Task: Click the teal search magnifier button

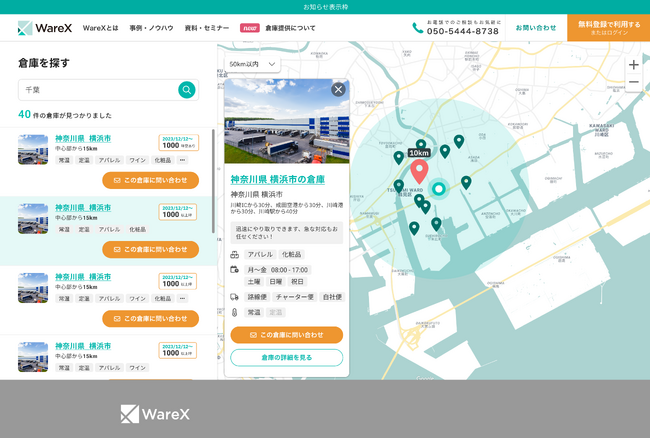Action: click(x=187, y=90)
